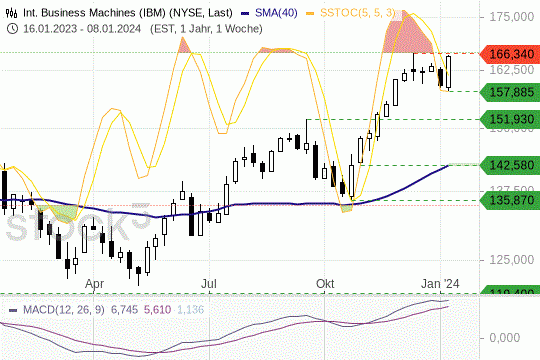The image size is (540, 360).
Task: Select the SMA(40) indicator label
Action: click(x=276, y=13)
